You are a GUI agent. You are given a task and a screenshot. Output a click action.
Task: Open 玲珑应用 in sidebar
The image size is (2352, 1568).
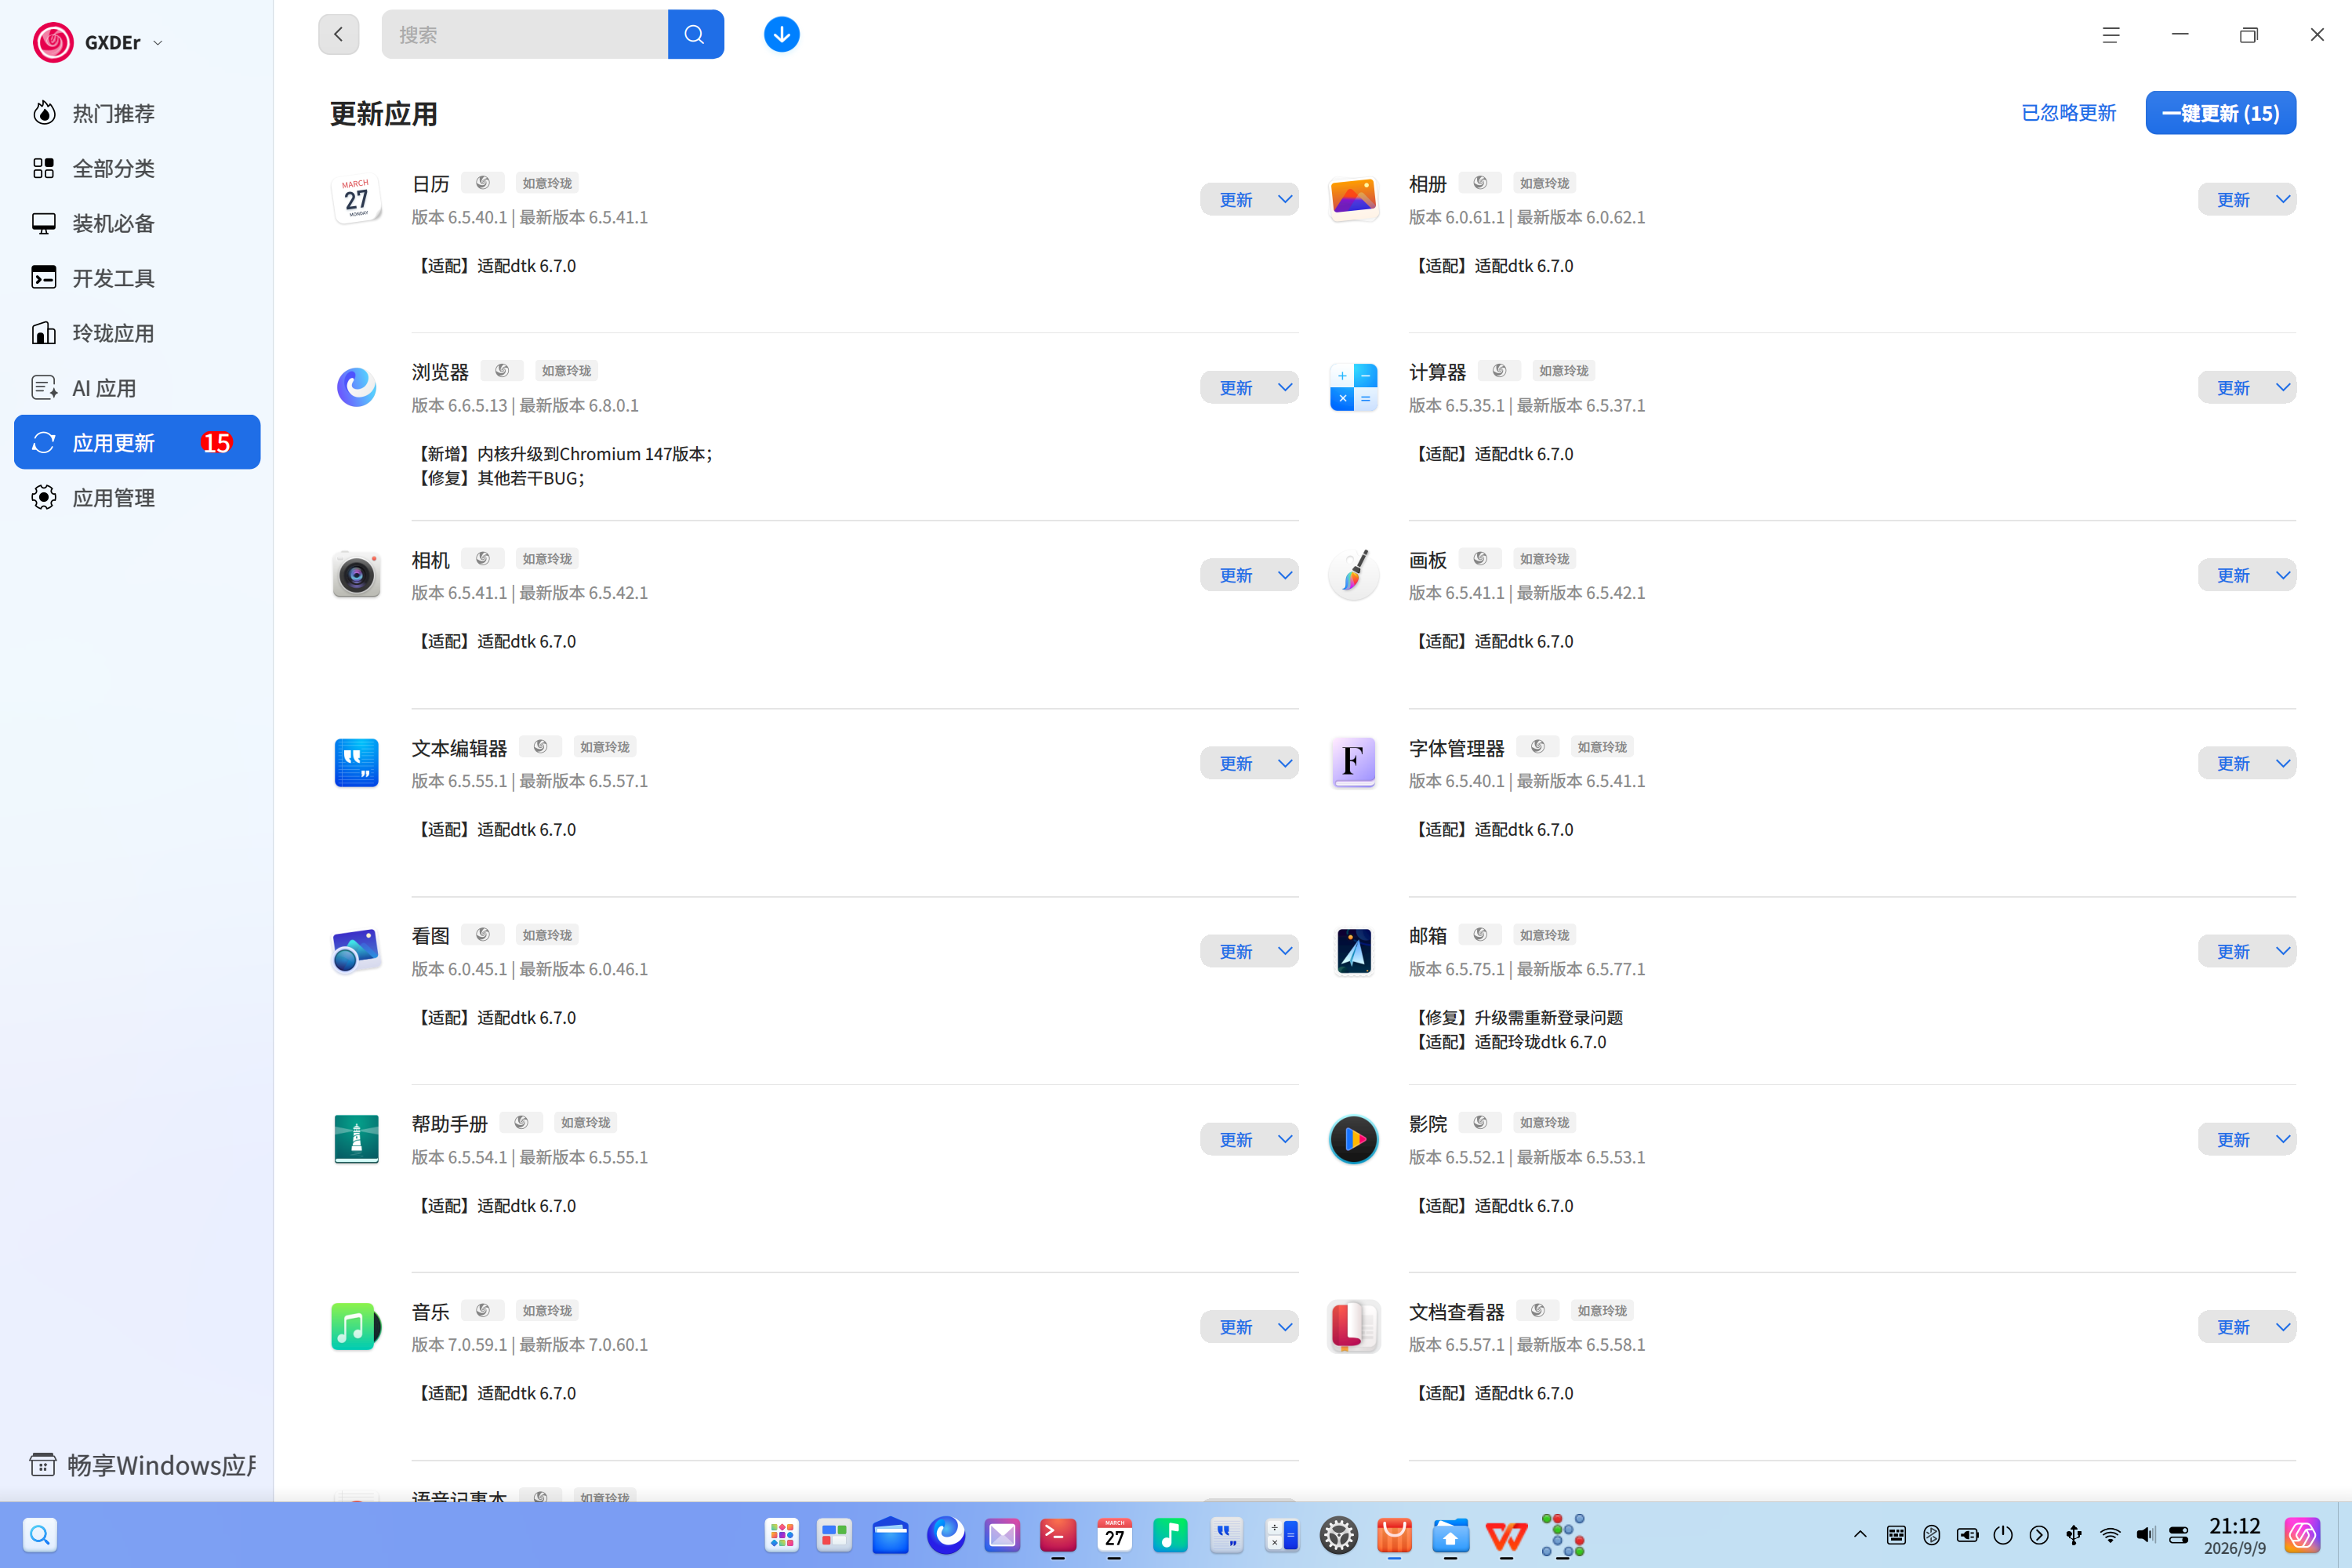tap(137, 333)
